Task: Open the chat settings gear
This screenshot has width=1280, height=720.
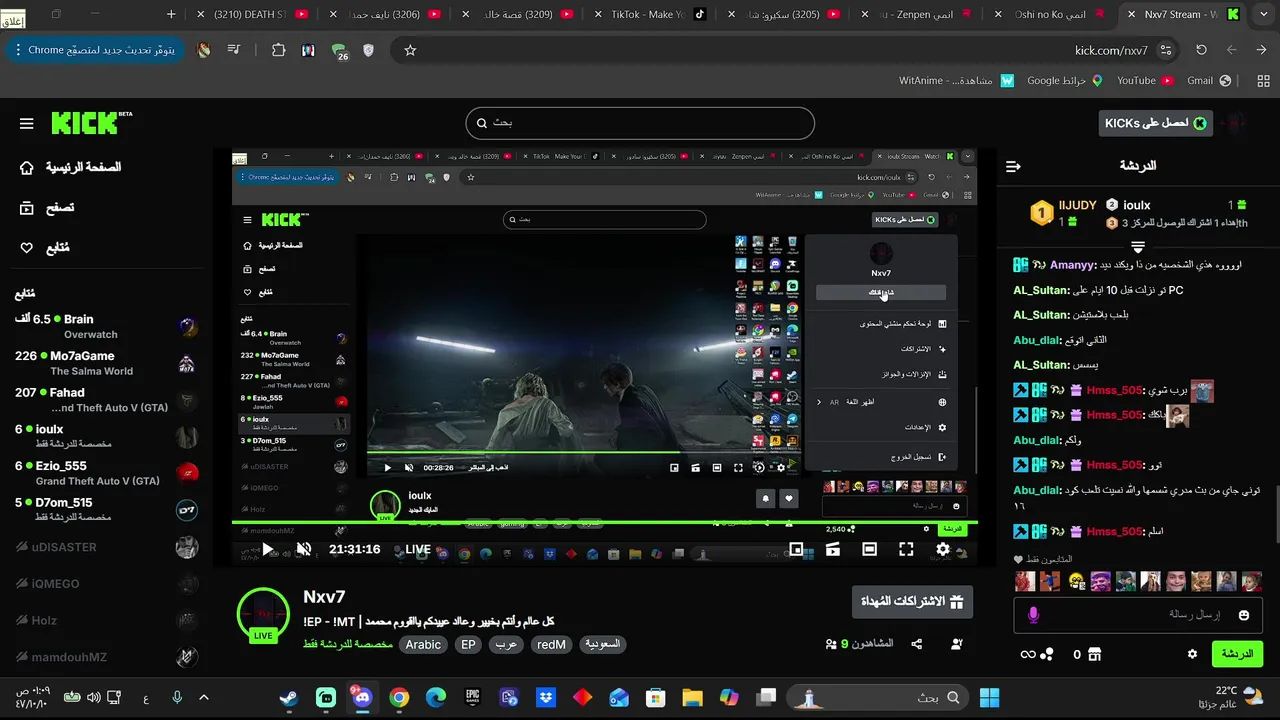Action: click(x=1192, y=654)
